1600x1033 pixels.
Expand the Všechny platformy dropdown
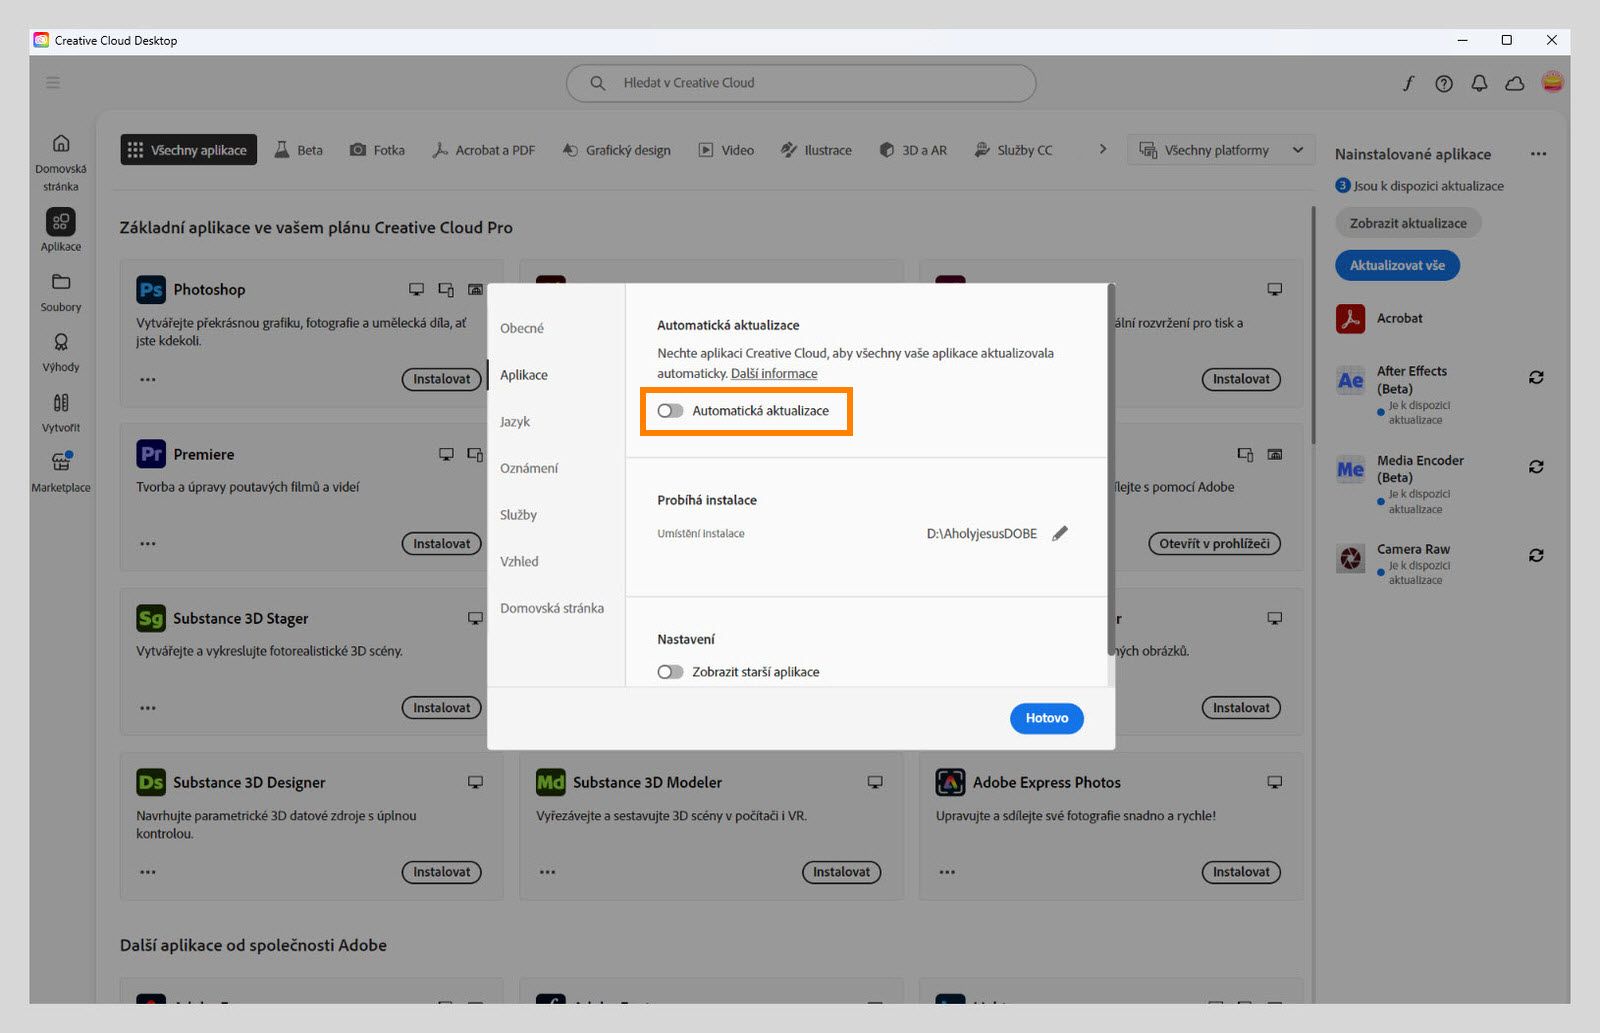[x=1223, y=150]
